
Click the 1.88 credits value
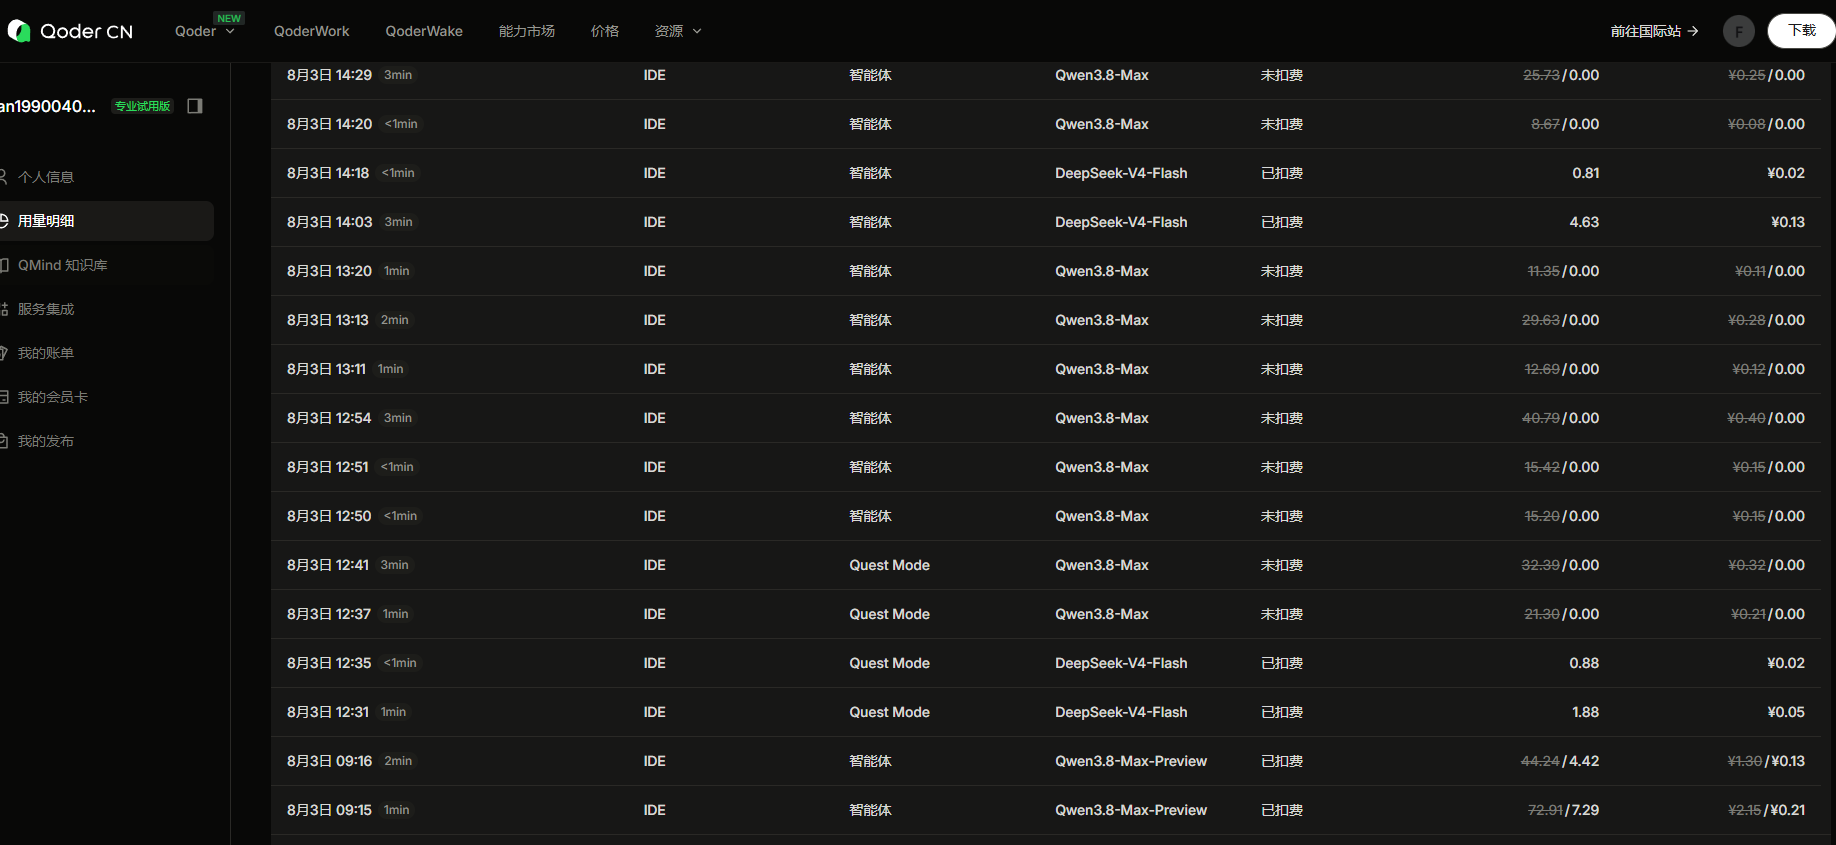click(1586, 712)
